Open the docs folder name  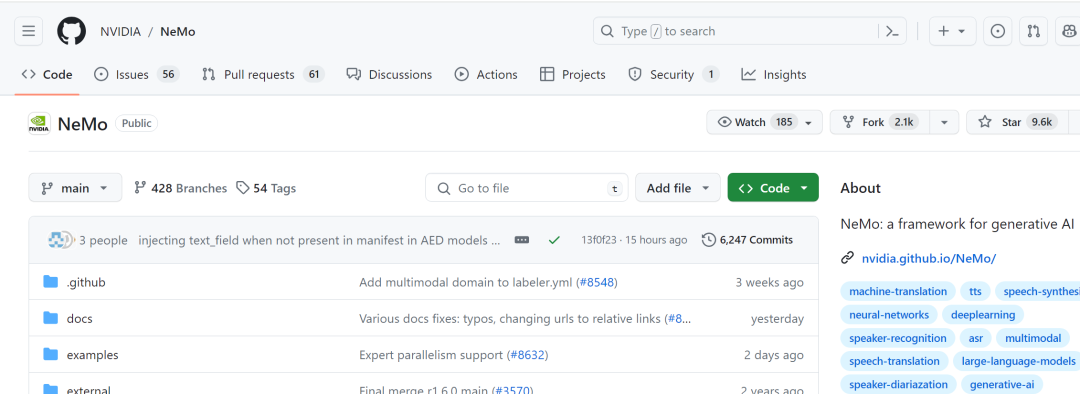coord(79,318)
